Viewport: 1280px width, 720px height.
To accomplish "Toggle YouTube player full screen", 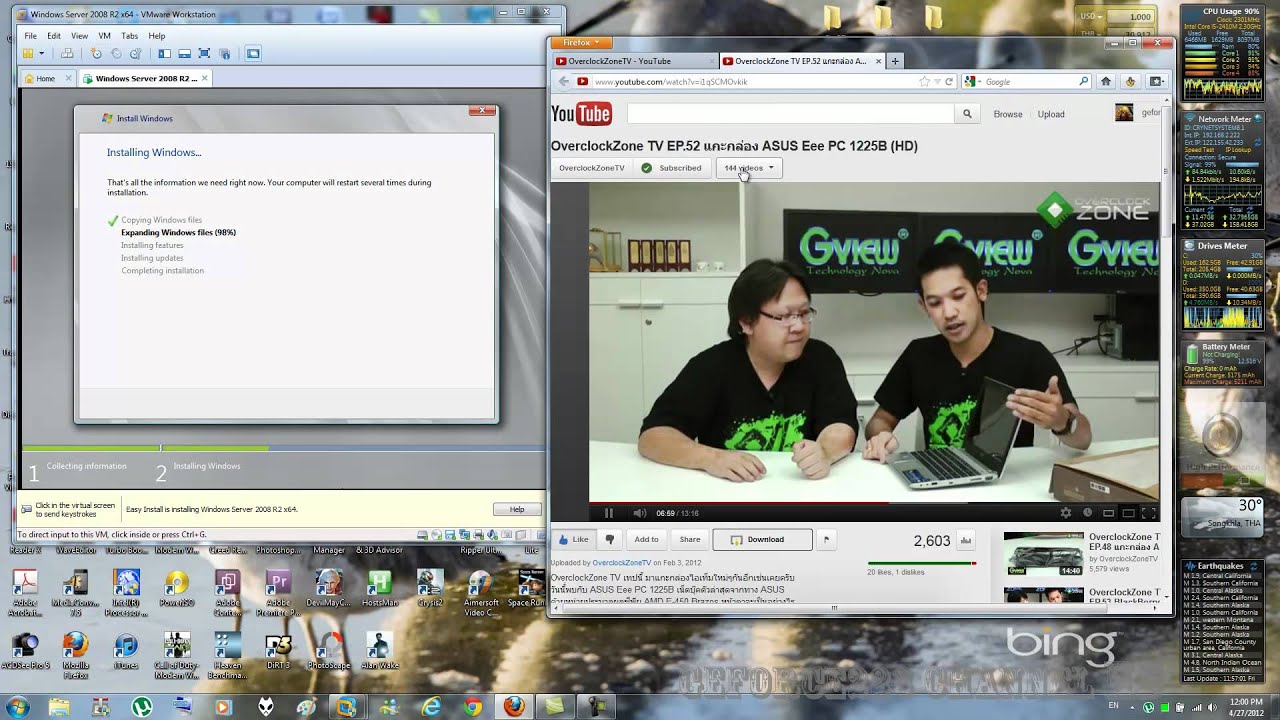I will pos(1149,513).
